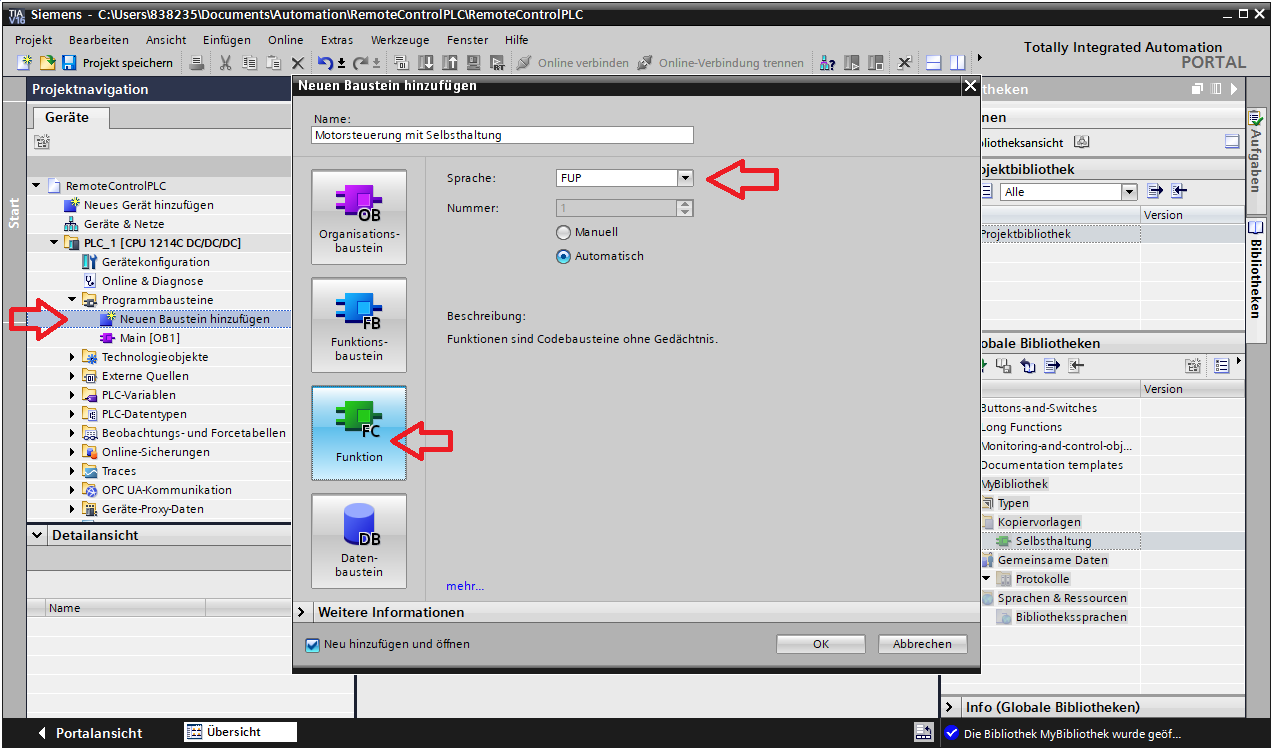Click the Übersicht button in bottom bar

tap(240, 732)
